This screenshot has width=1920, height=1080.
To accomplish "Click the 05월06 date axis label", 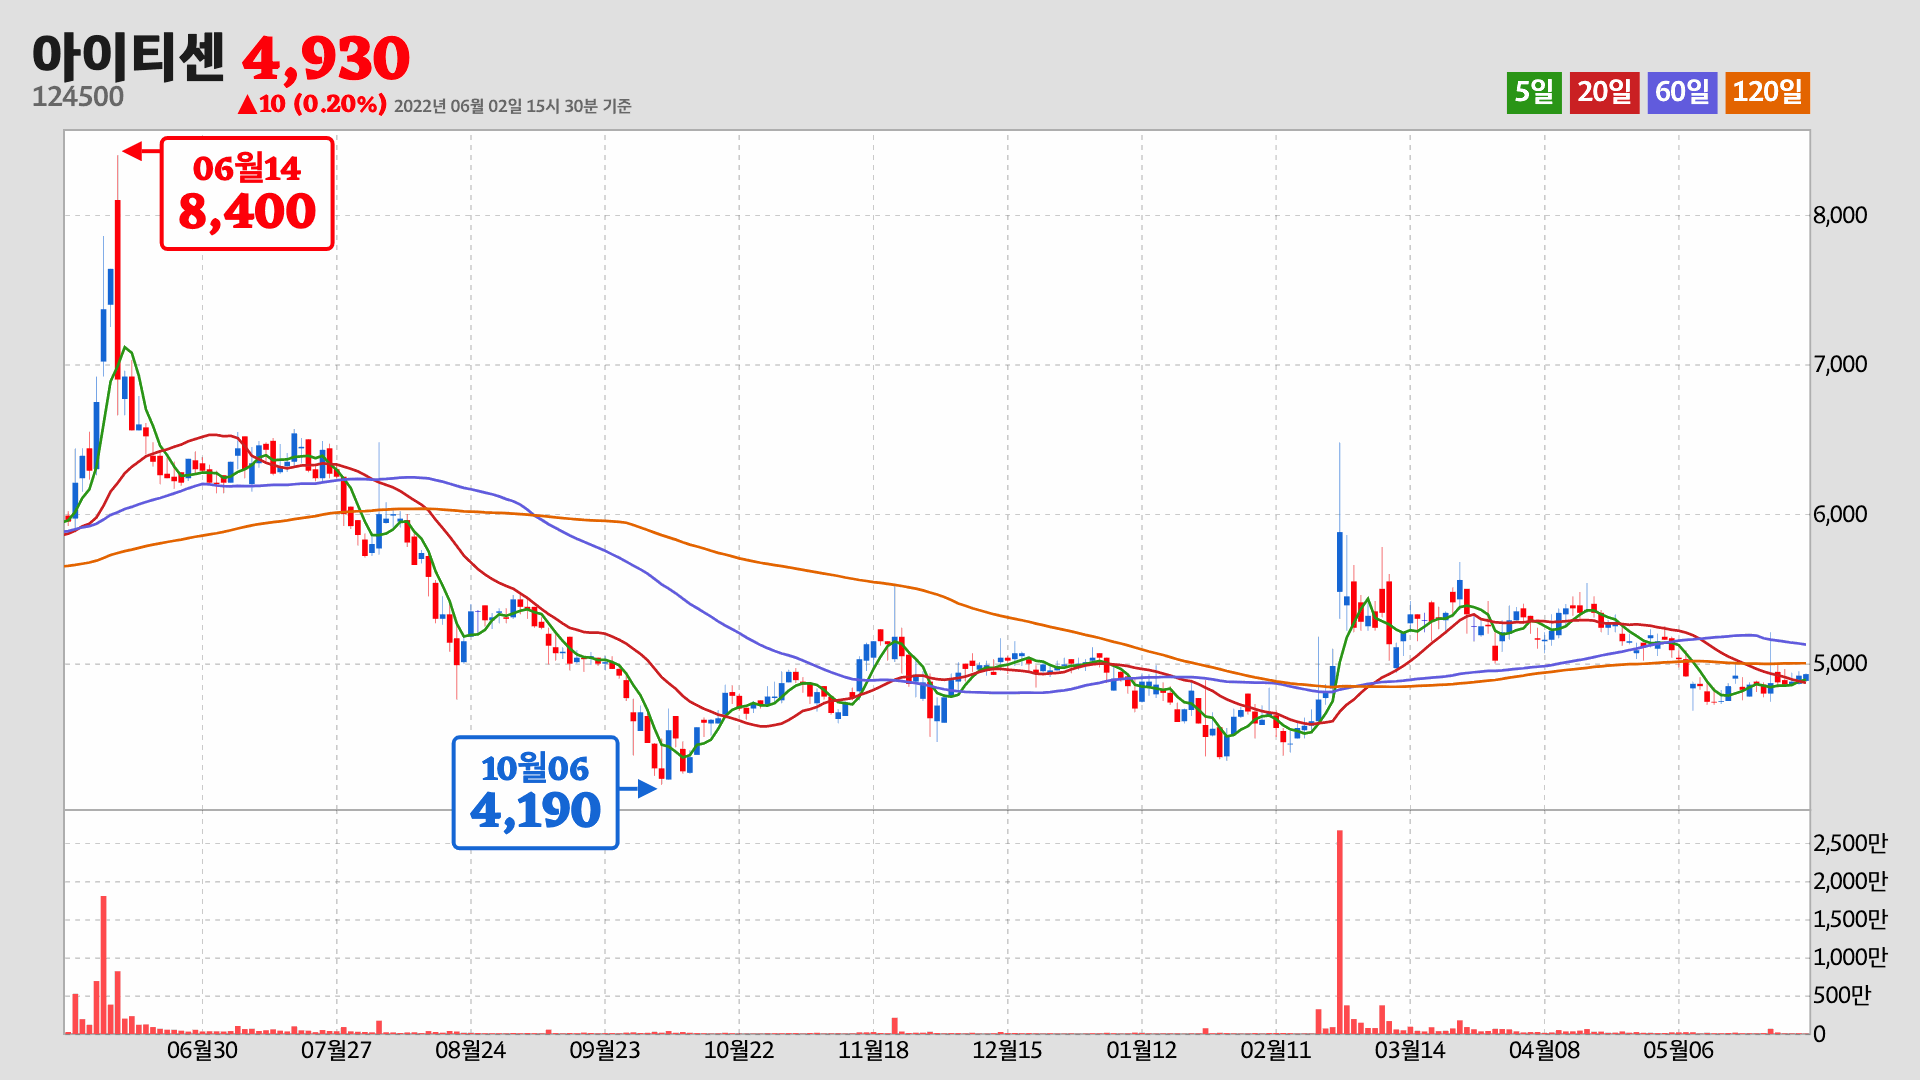I will pyautogui.click(x=1678, y=1051).
